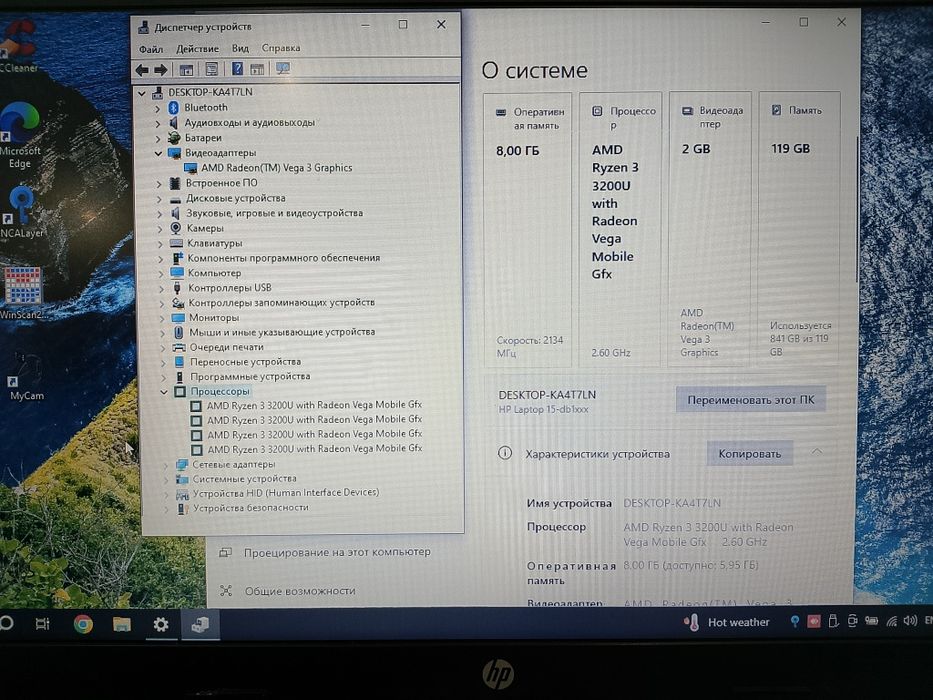933x700 pixels.
Task: Select AMD Radeon(TM) Vega 3 Graphics device
Action: coord(277,168)
